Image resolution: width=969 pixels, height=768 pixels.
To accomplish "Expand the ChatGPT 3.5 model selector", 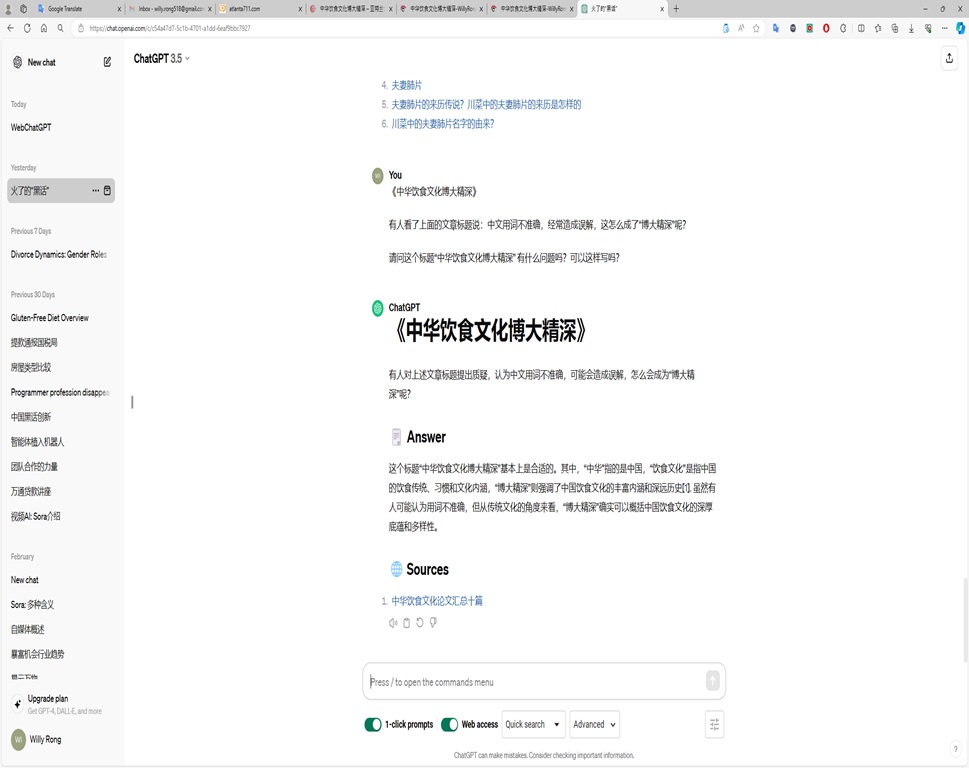I will (162, 58).
